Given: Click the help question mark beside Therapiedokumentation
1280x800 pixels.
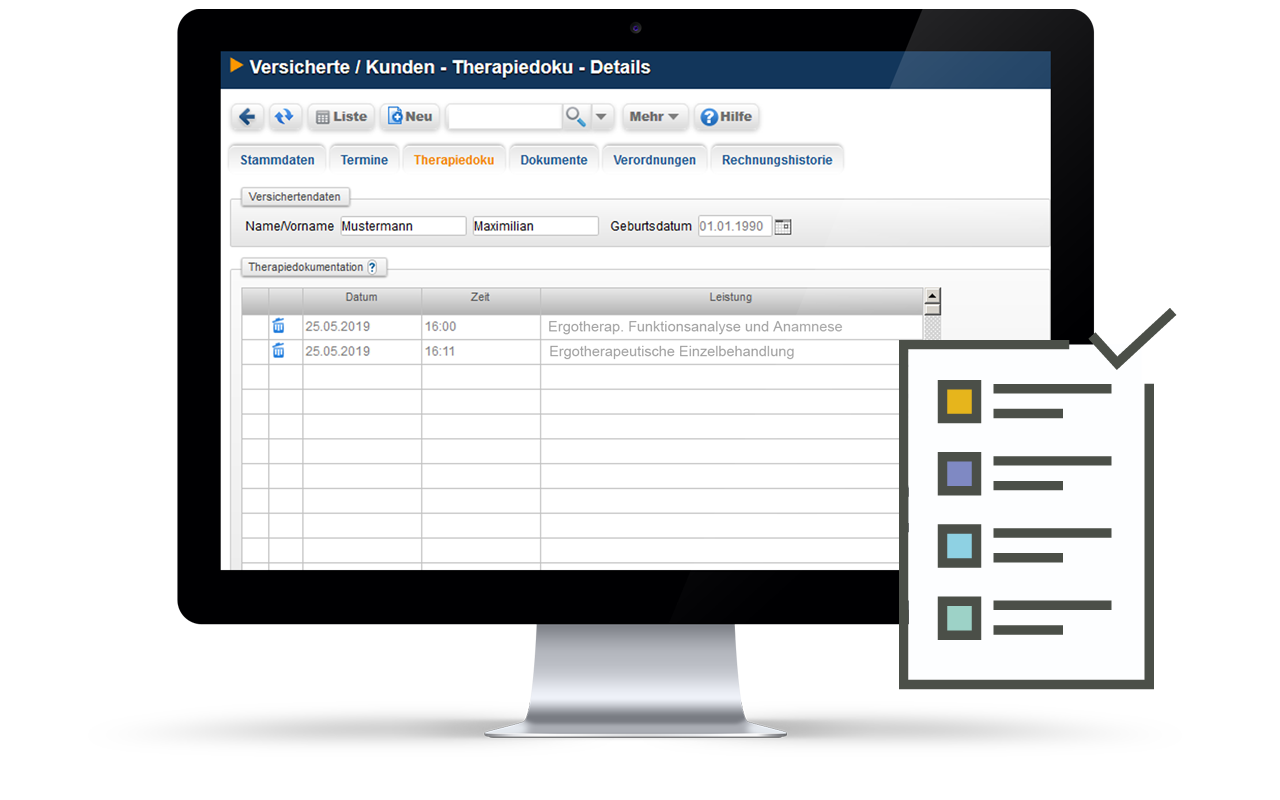Looking at the screenshot, I should (x=372, y=267).
